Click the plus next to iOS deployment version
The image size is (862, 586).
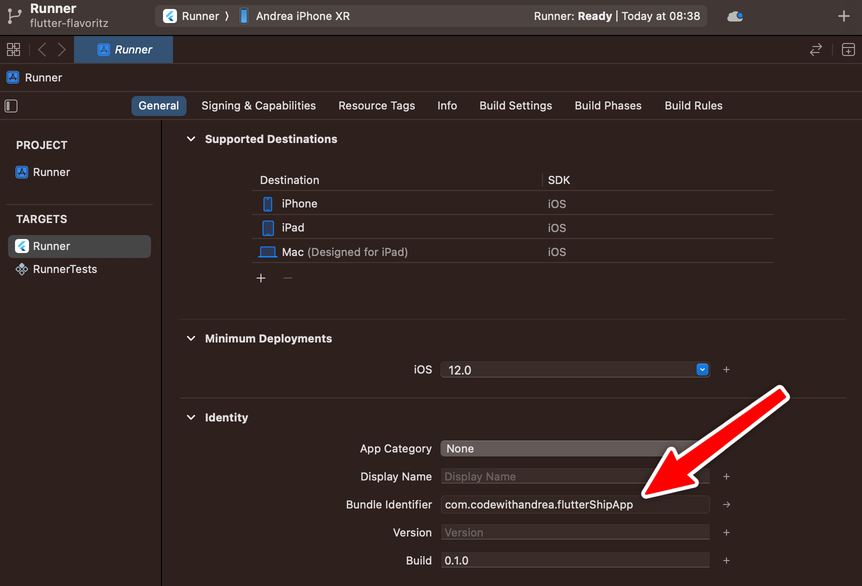click(x=726, y=369)
